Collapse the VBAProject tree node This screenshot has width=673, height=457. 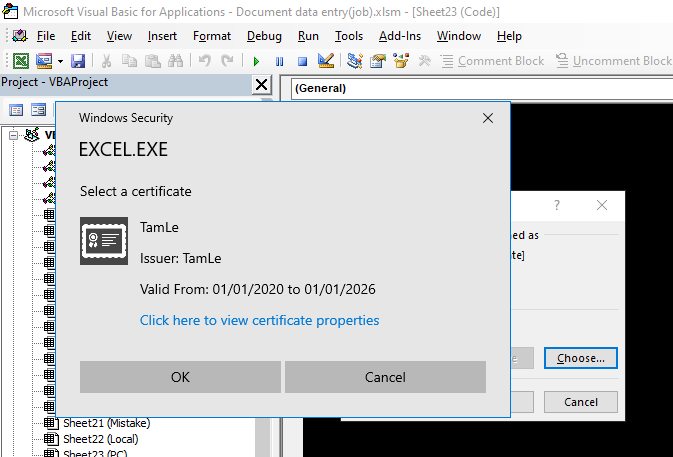[x=13, y=136]
